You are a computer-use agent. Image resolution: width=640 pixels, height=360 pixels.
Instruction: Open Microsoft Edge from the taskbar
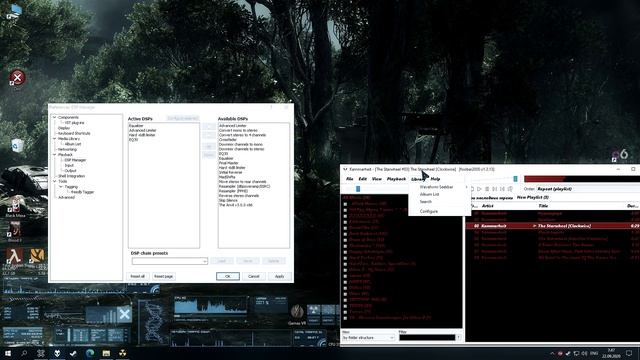click(90, 353)
